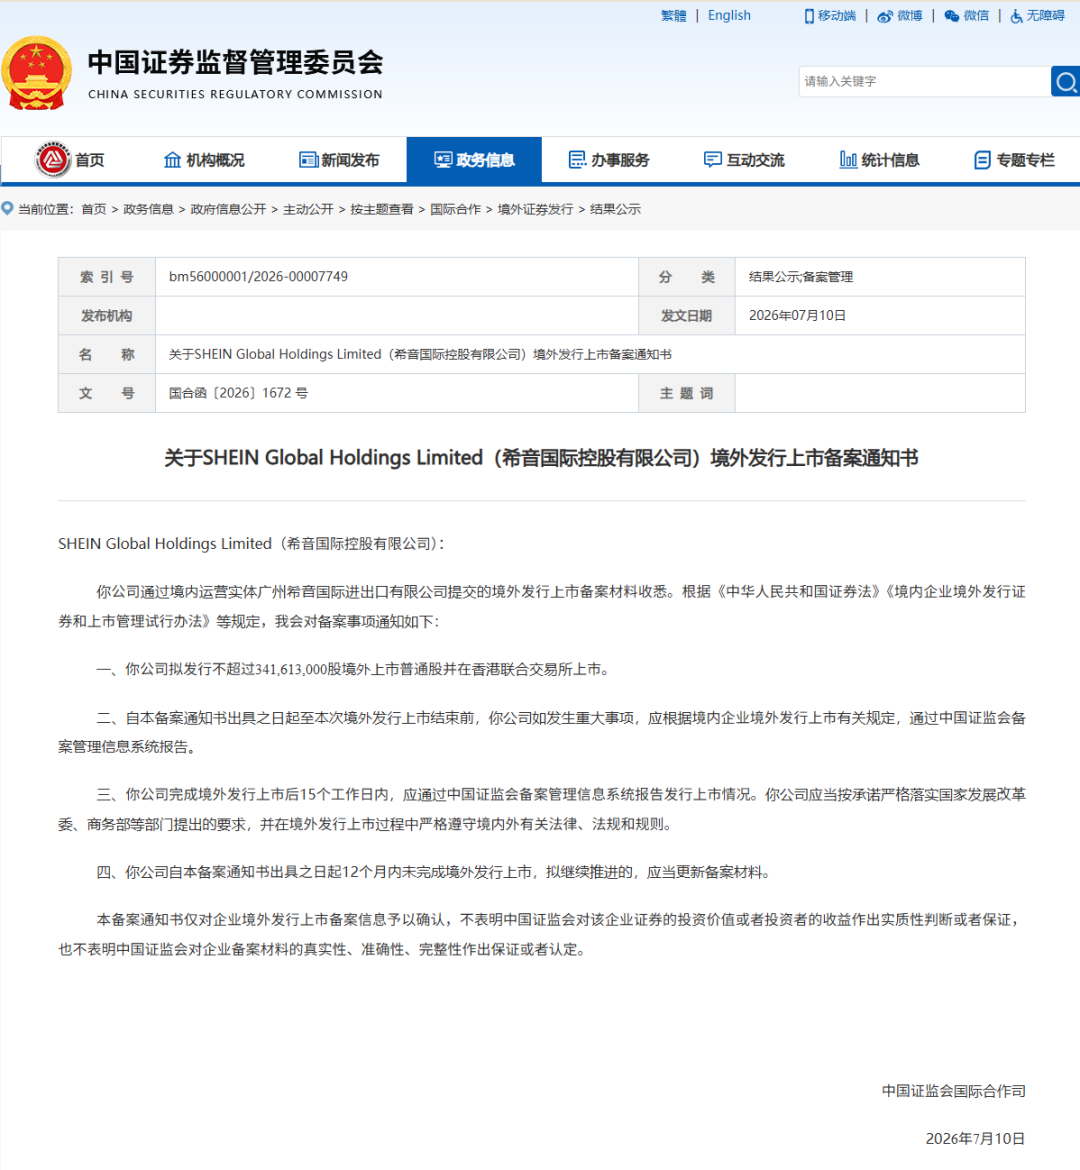Open the 统计信息 navigation tab

pyautogui.click(x=879, y=160)
